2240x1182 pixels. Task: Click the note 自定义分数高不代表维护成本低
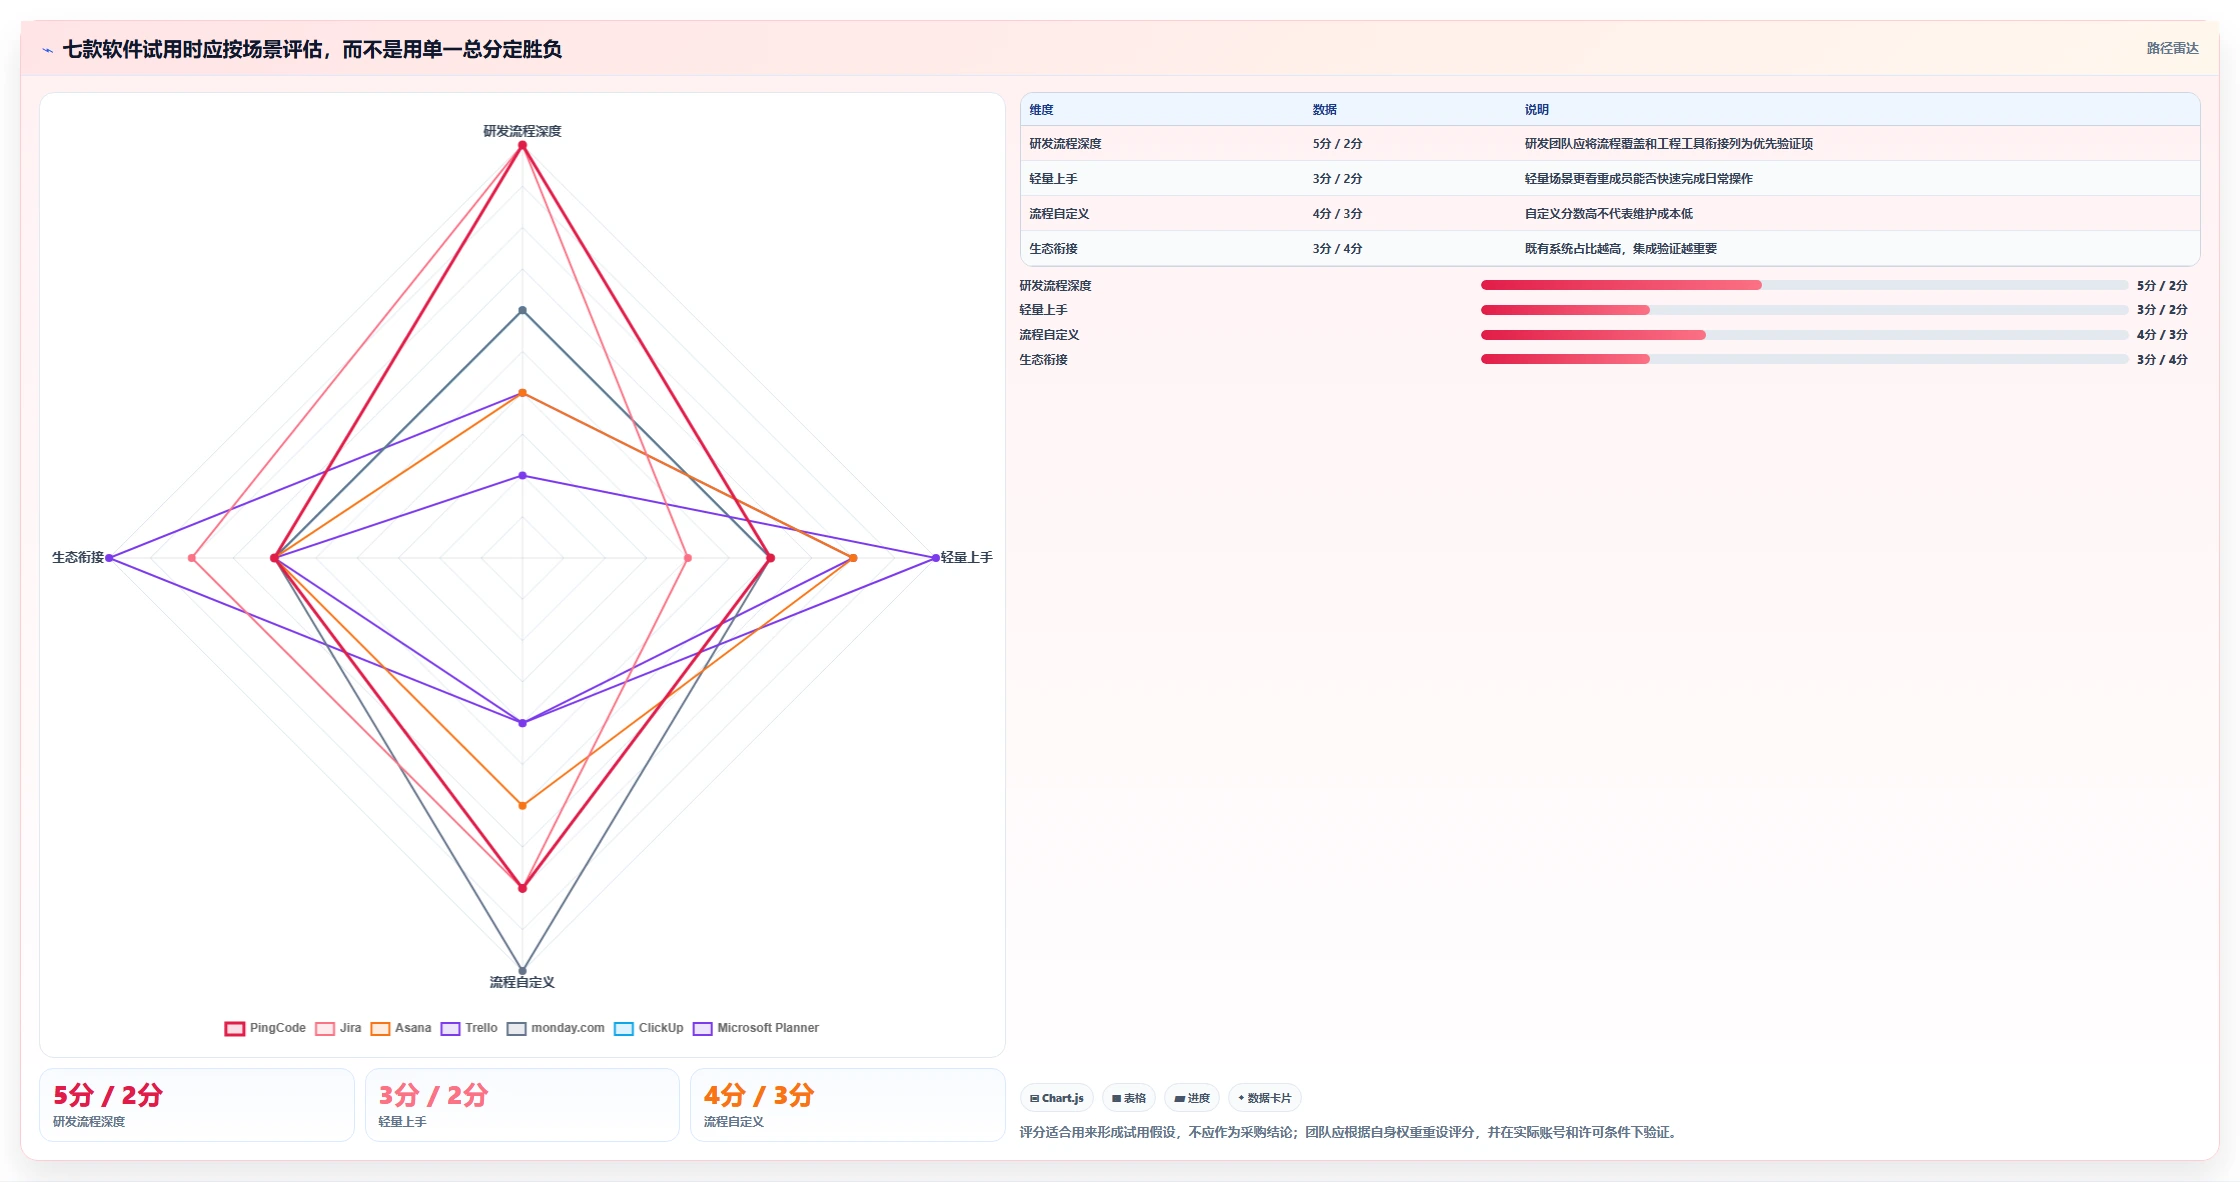pos(1608,214)
